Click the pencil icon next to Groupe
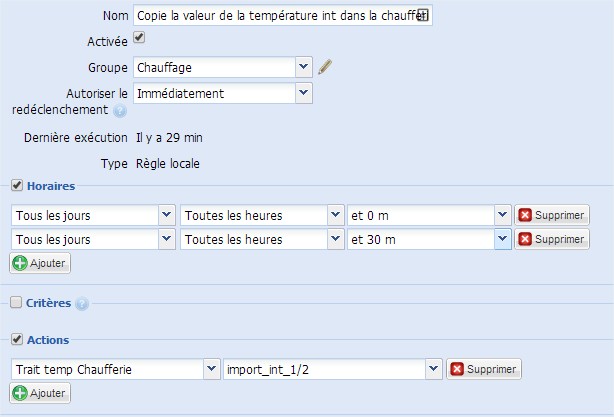 tap(325, 67)
